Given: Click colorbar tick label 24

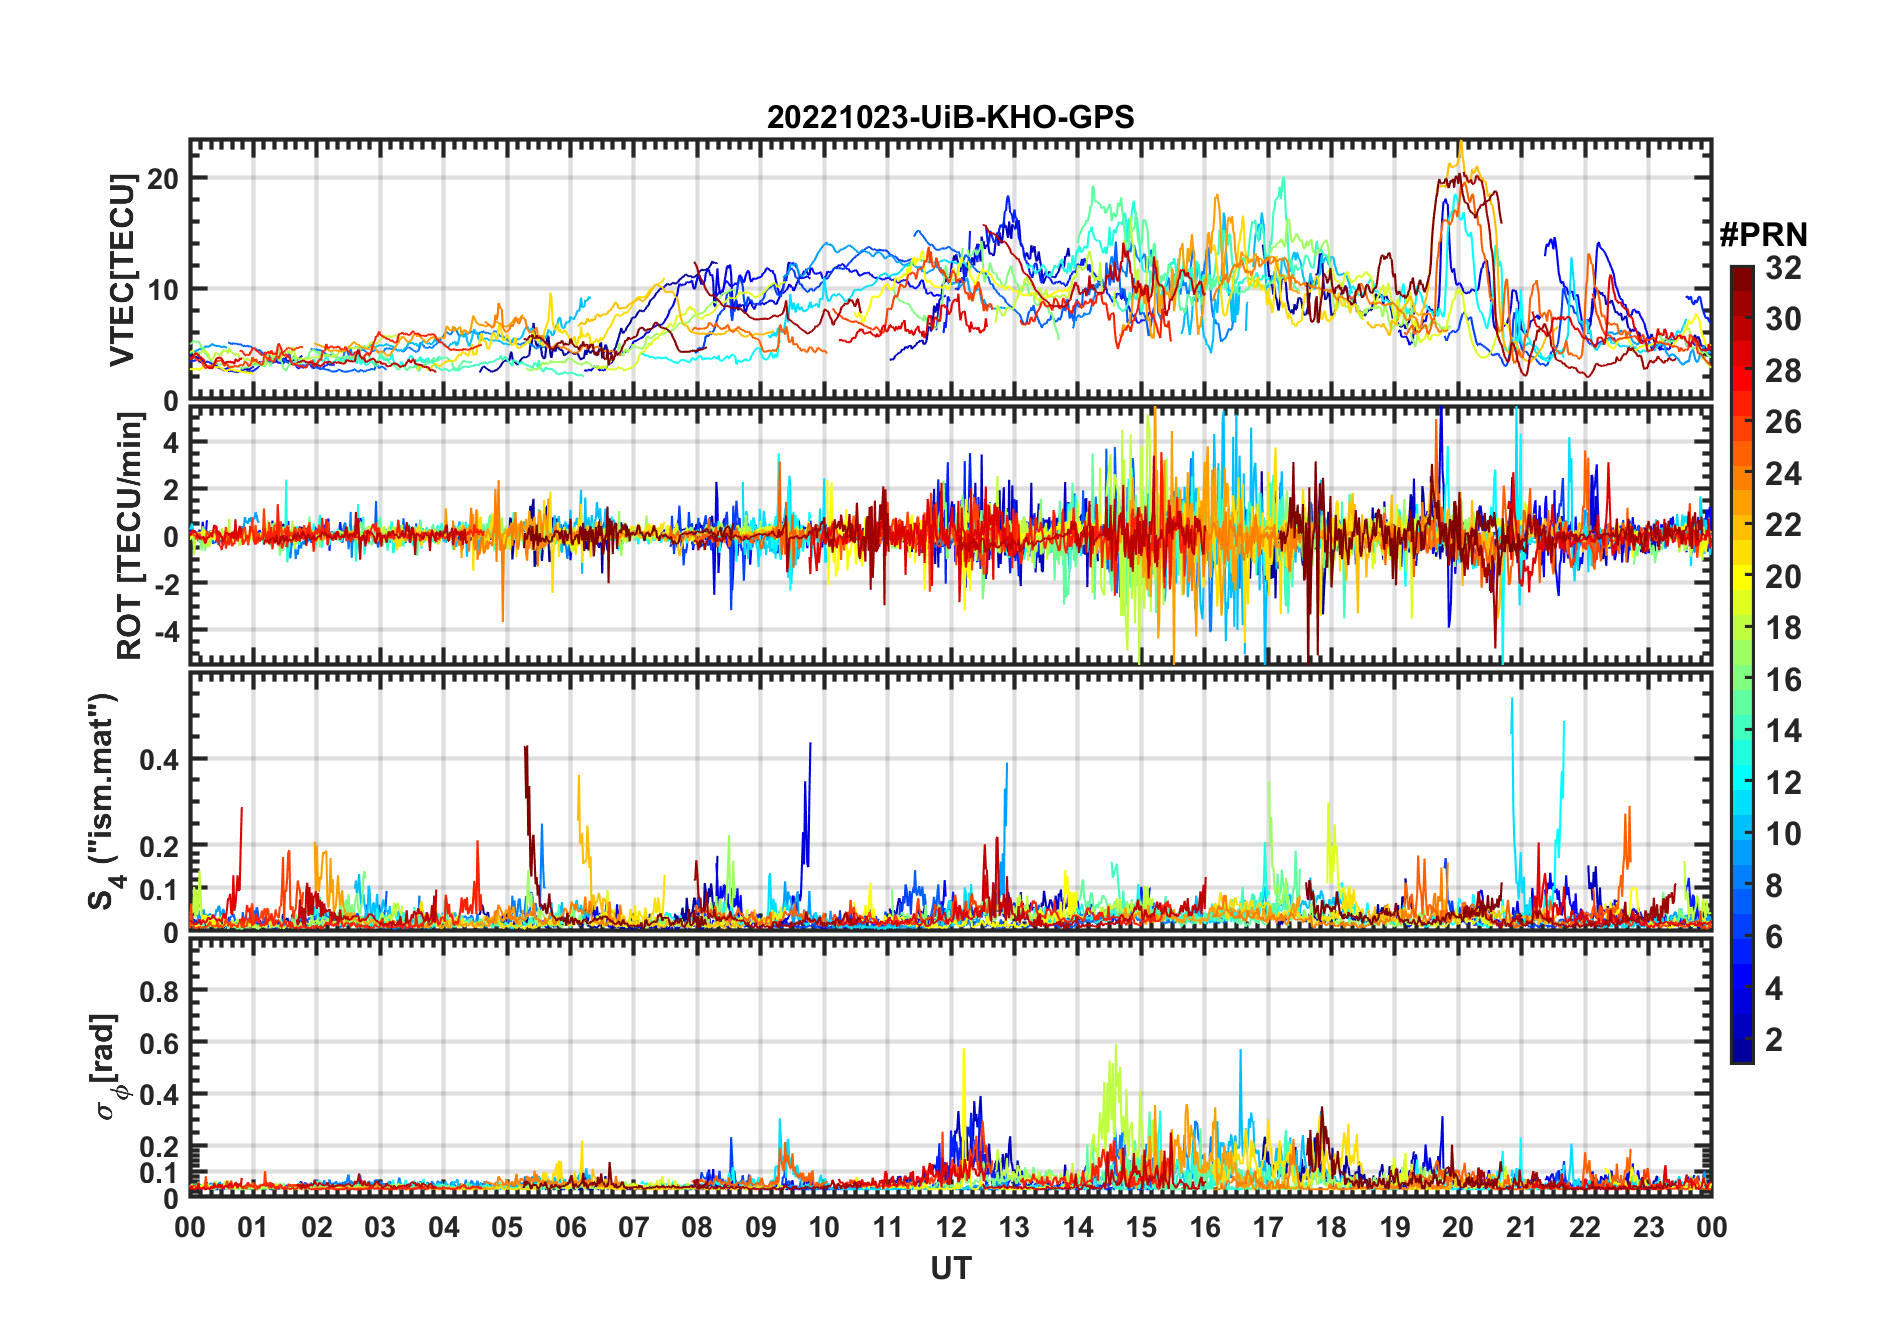Looking at the screenshot, I should point(1783,474).
